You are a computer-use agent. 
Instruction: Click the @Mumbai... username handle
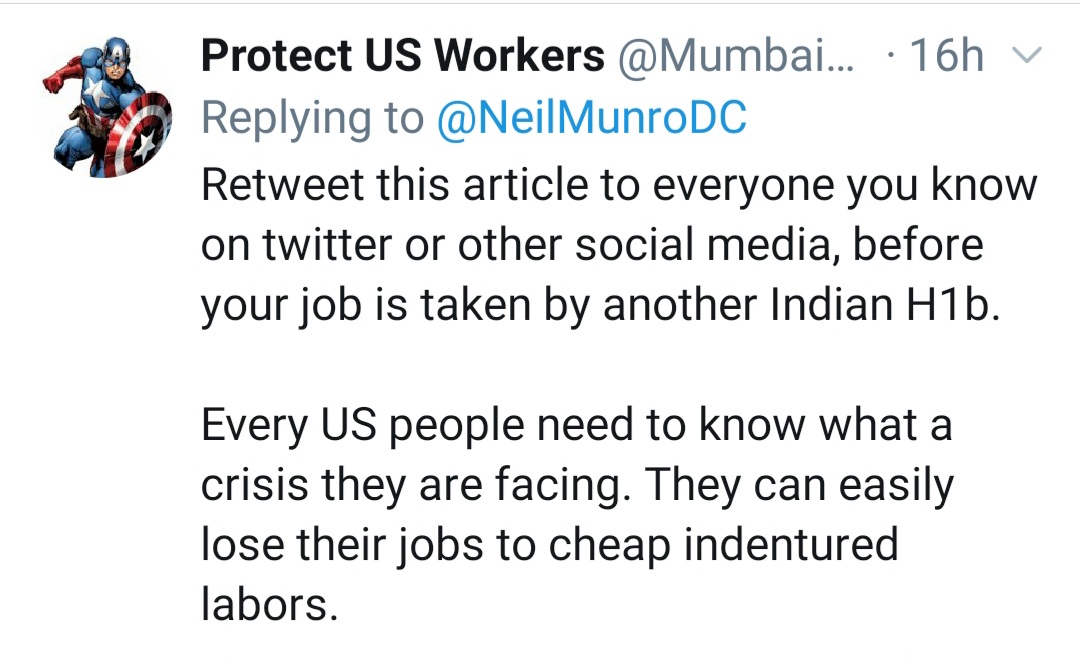(737, 57)
